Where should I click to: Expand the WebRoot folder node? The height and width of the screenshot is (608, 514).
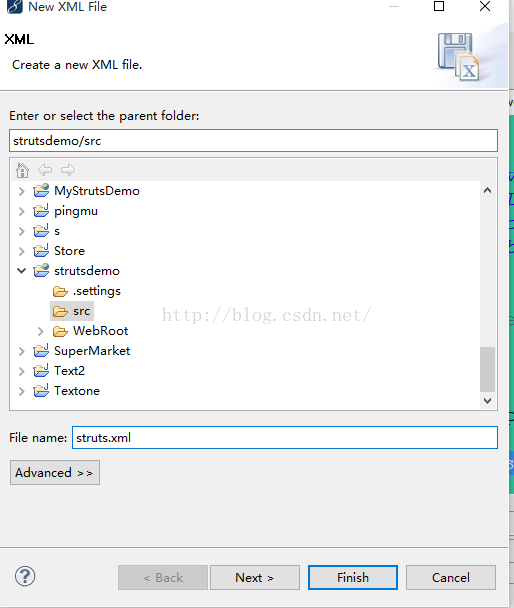41,331
